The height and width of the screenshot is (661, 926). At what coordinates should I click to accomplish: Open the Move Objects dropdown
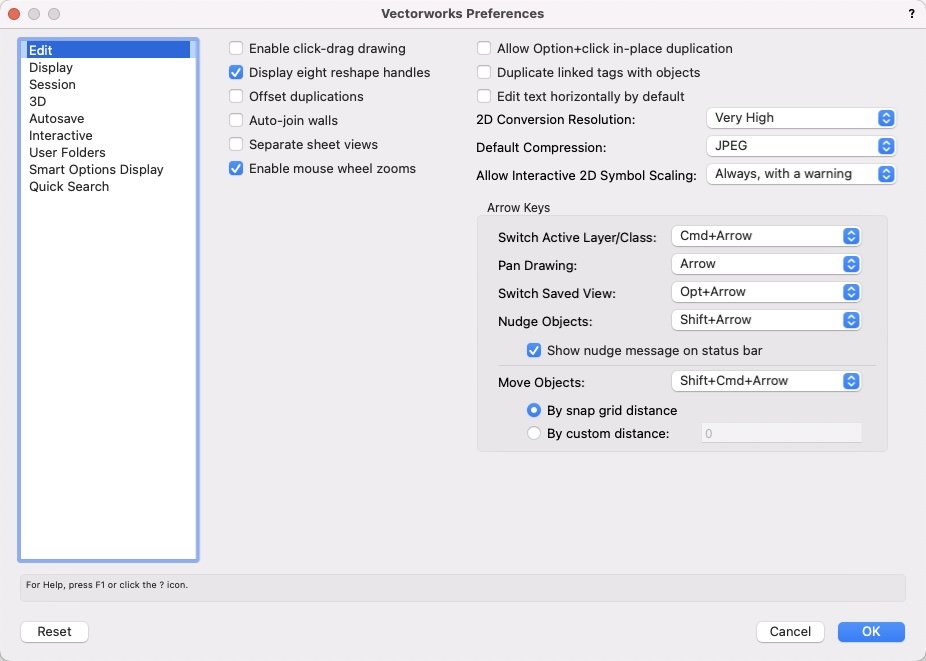click(x=766, y=381)
